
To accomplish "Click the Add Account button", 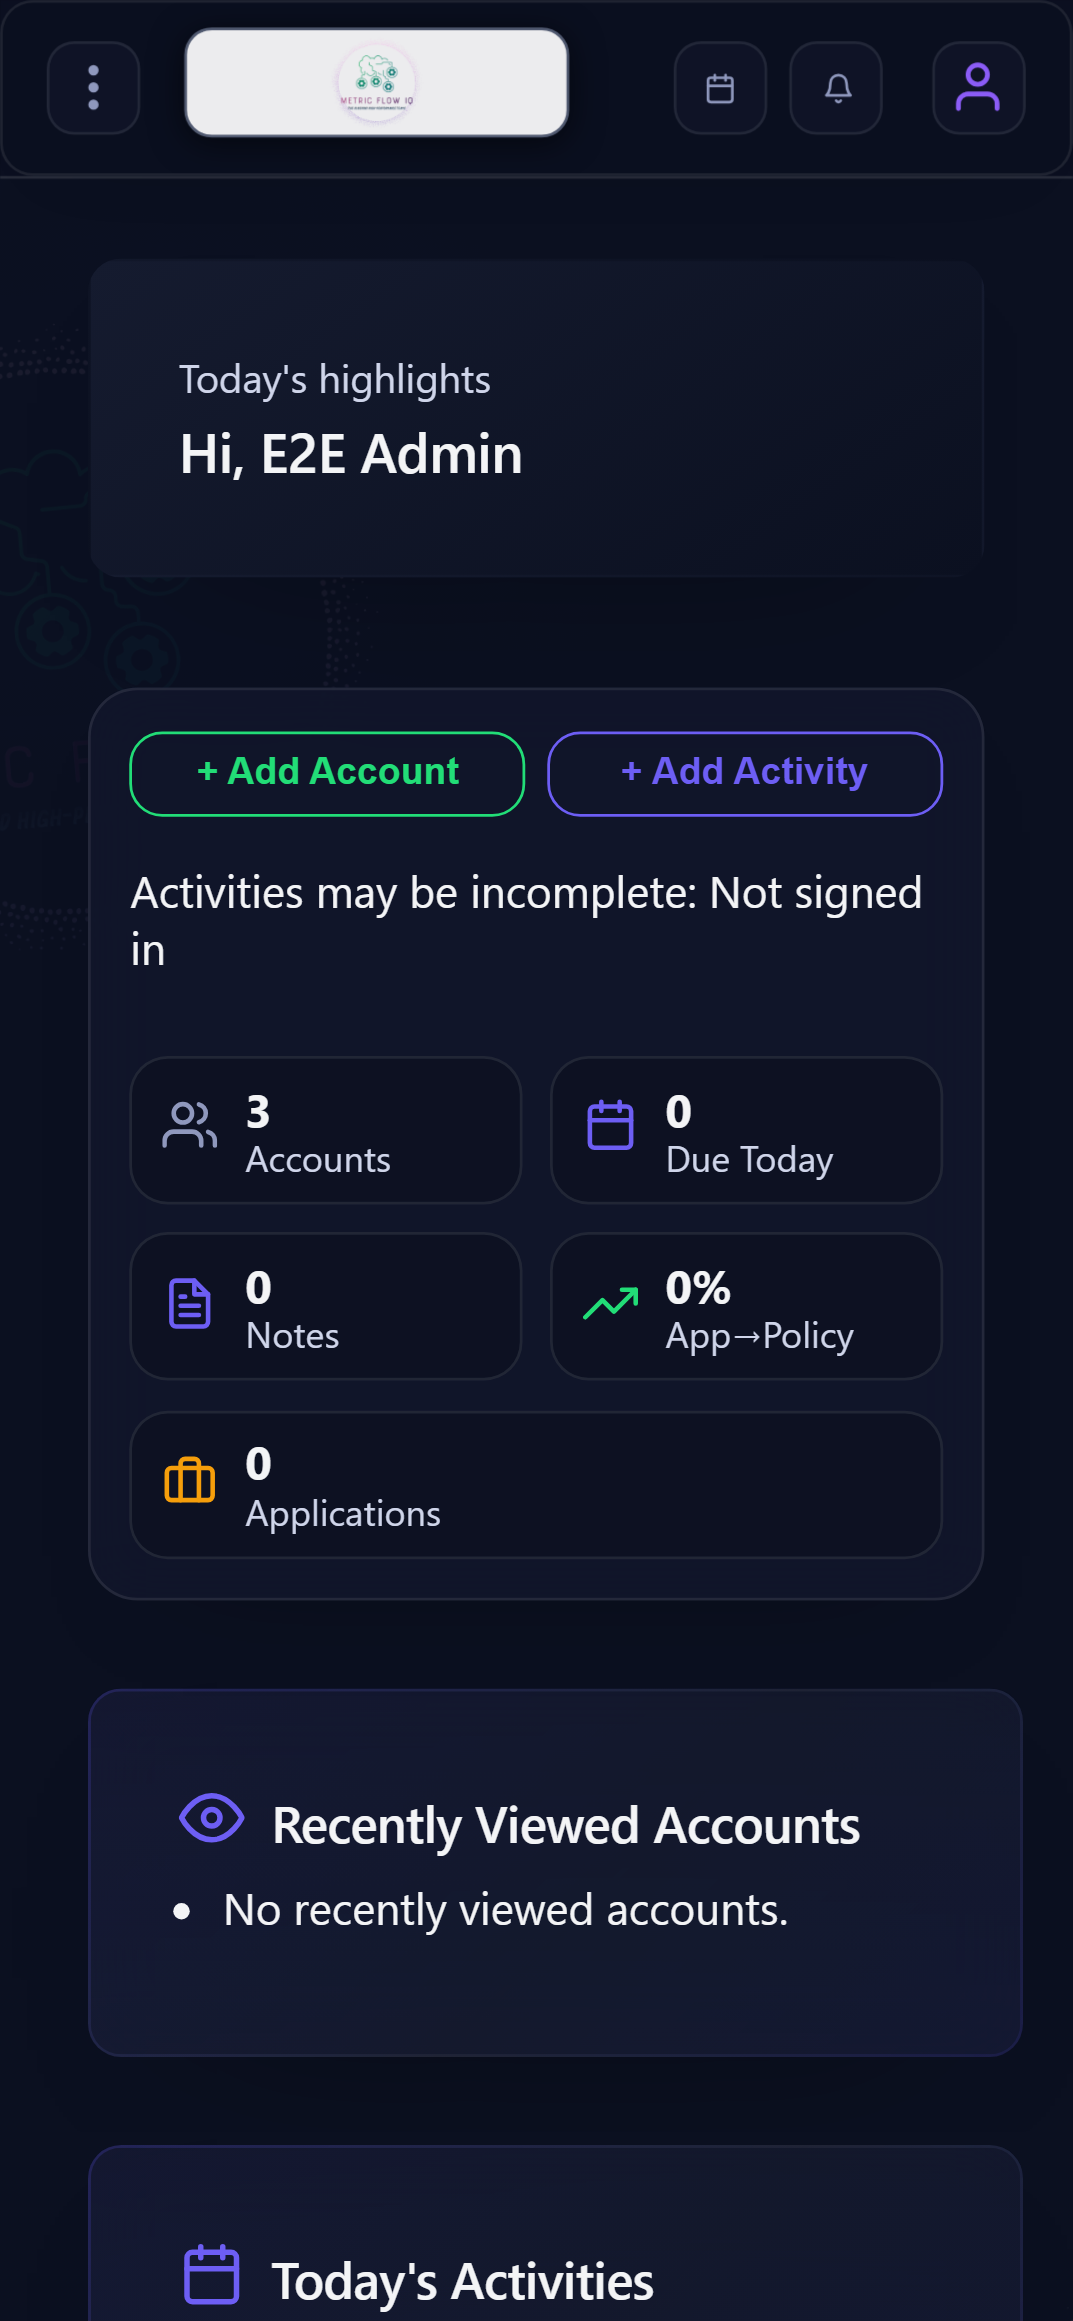I will (x=327, y=773).
